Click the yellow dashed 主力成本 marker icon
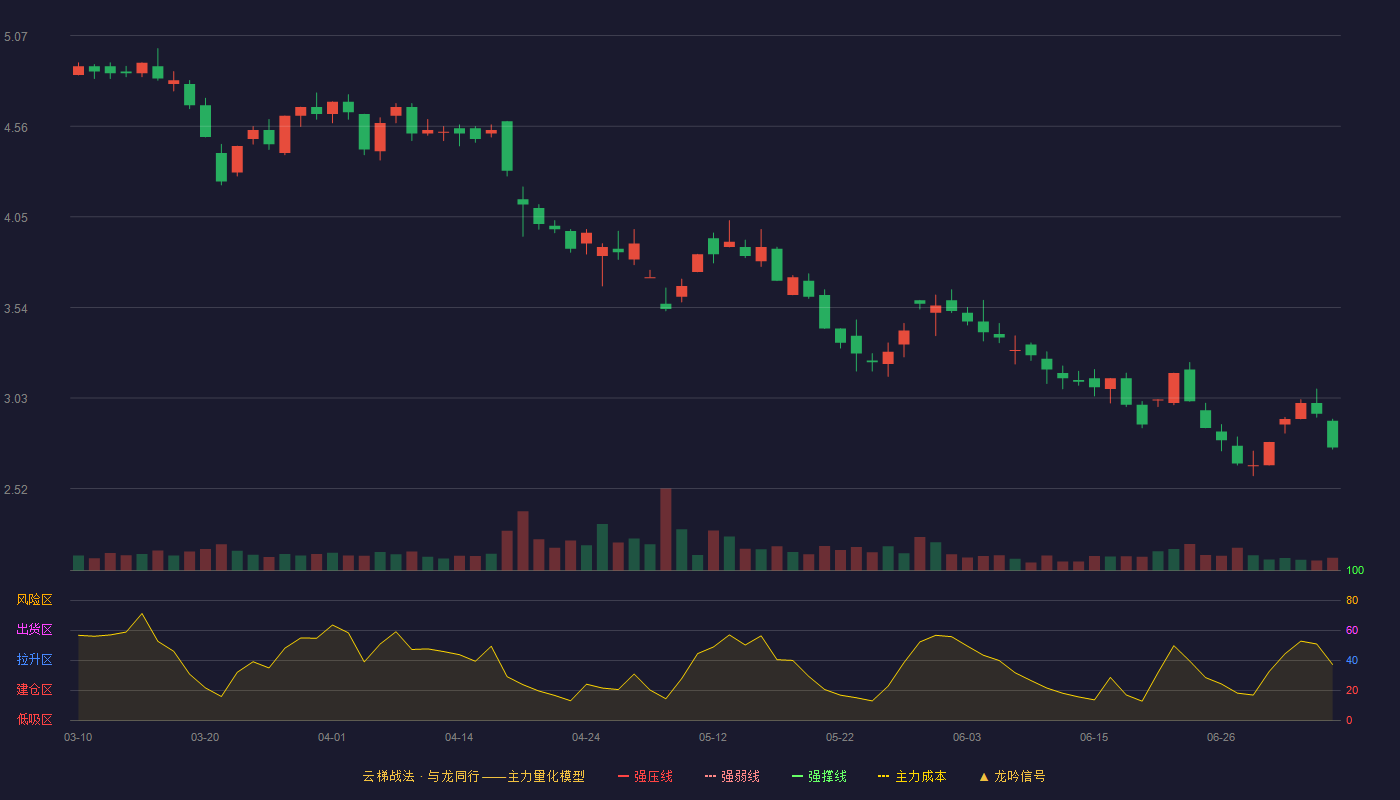Viewport: 1400px width, 800px height. [883, 776]
